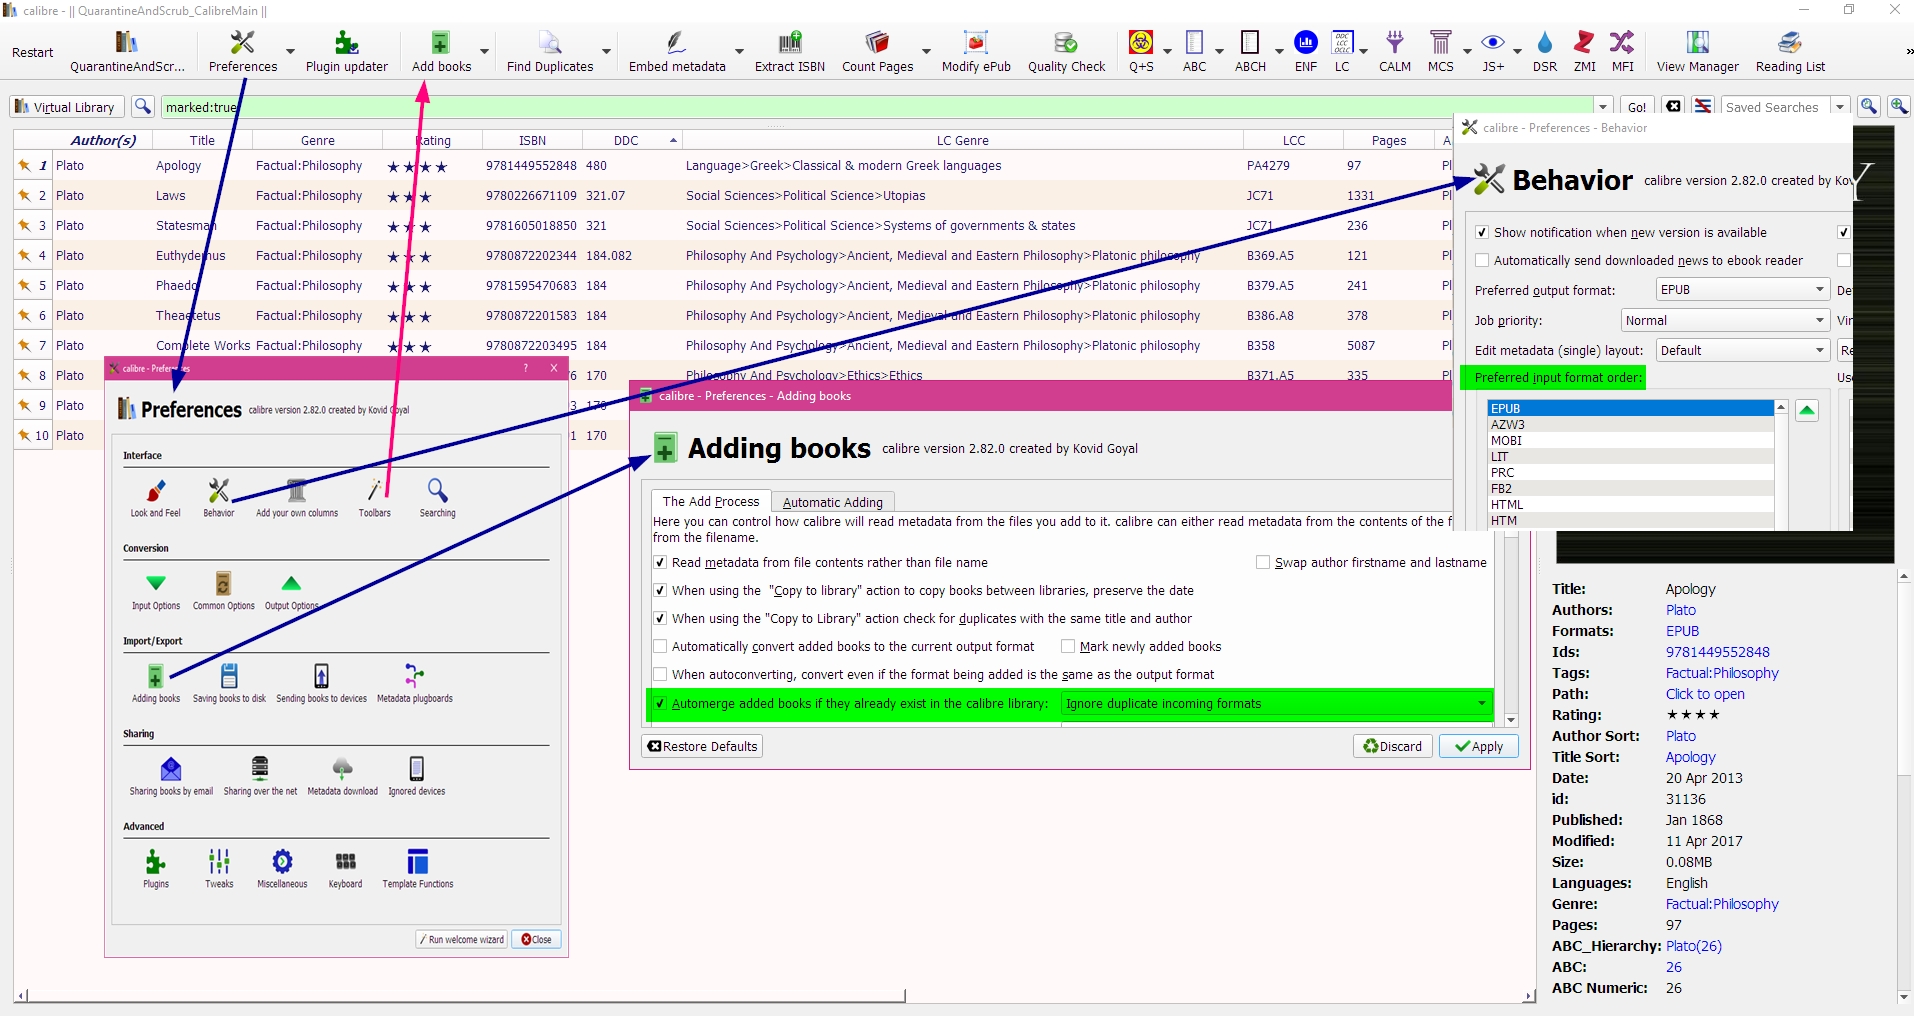Open Plugins in Advanced preferences
The image size is (1914, 1016).
tap(156, 869)
